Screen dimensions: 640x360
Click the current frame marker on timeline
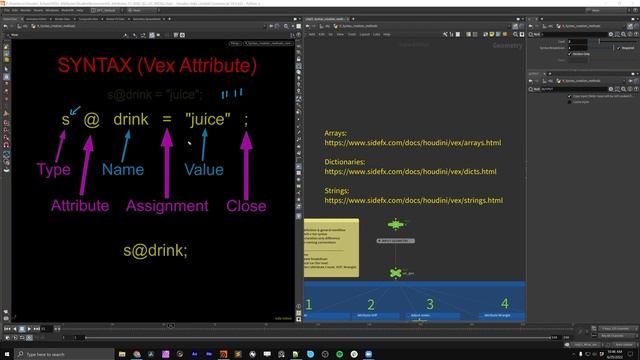coord(171,325)
